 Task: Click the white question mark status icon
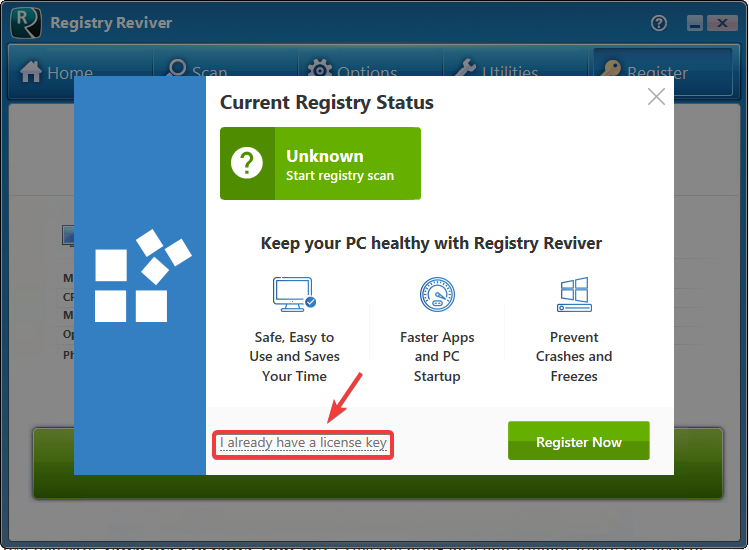pyautogui.click(x=246, y=163)
